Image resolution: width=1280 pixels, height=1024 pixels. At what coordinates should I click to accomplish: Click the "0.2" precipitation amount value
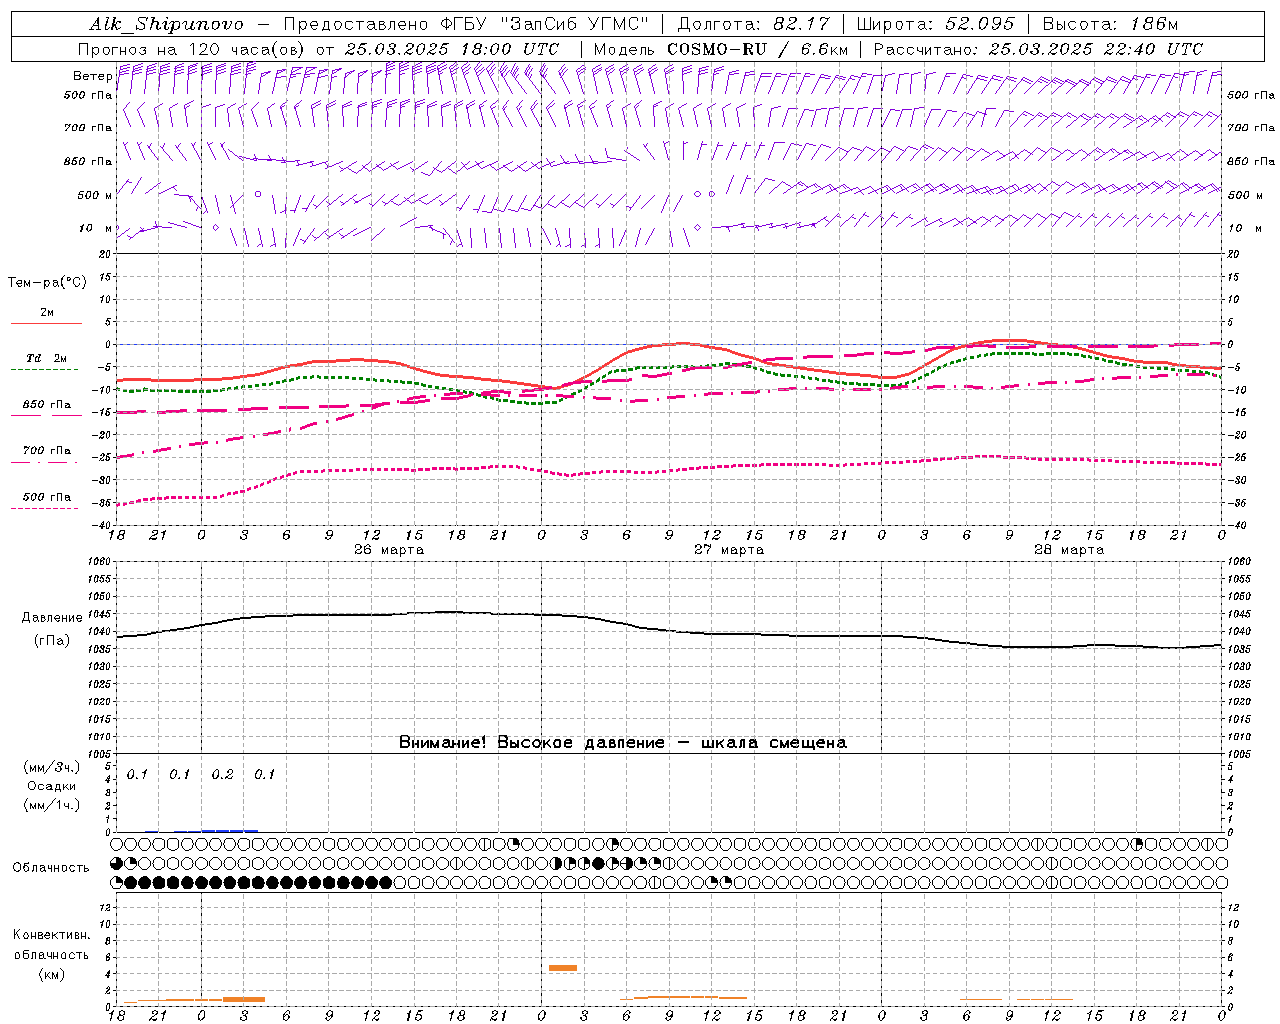click(x=222, y=774)
